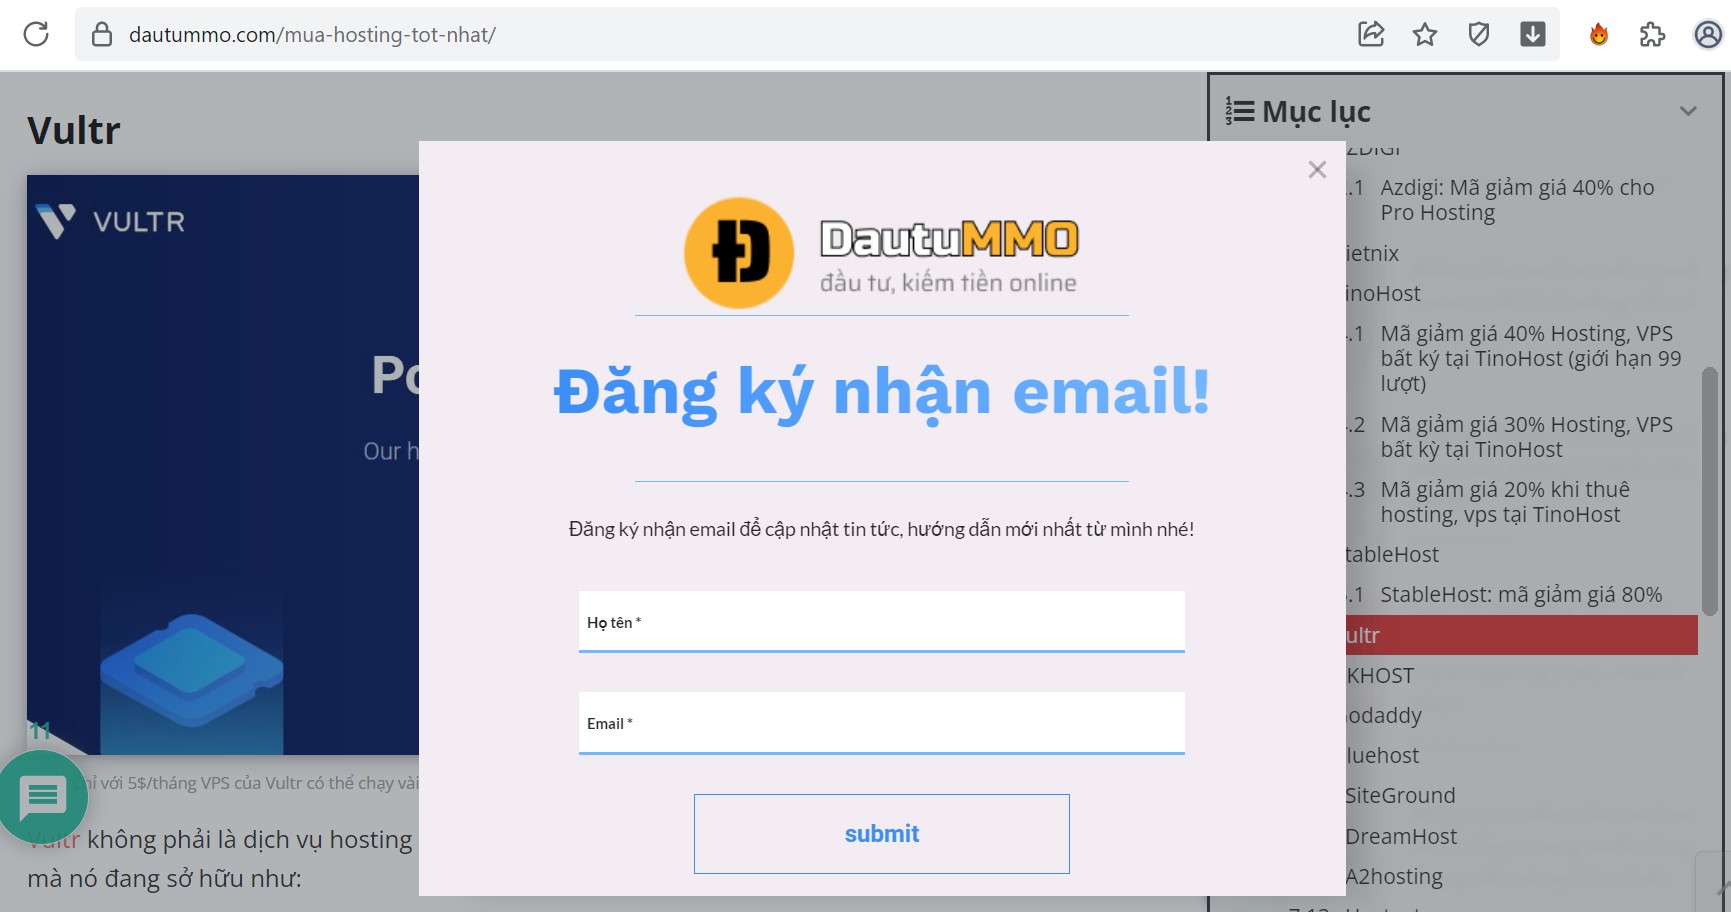Open the shield extension icon

[x=1479, y=35]
